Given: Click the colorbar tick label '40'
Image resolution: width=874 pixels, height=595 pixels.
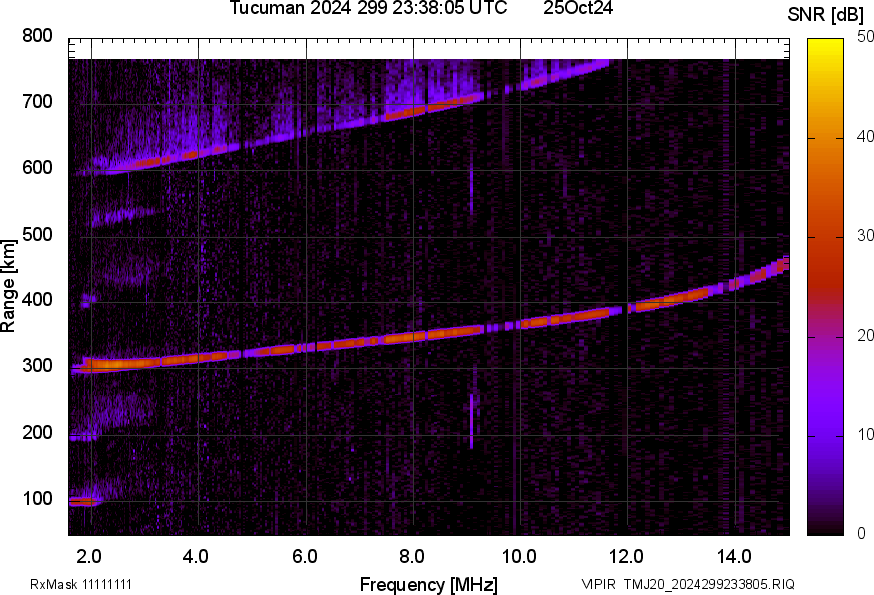Looking at the screenshot, I should point(865,136).
